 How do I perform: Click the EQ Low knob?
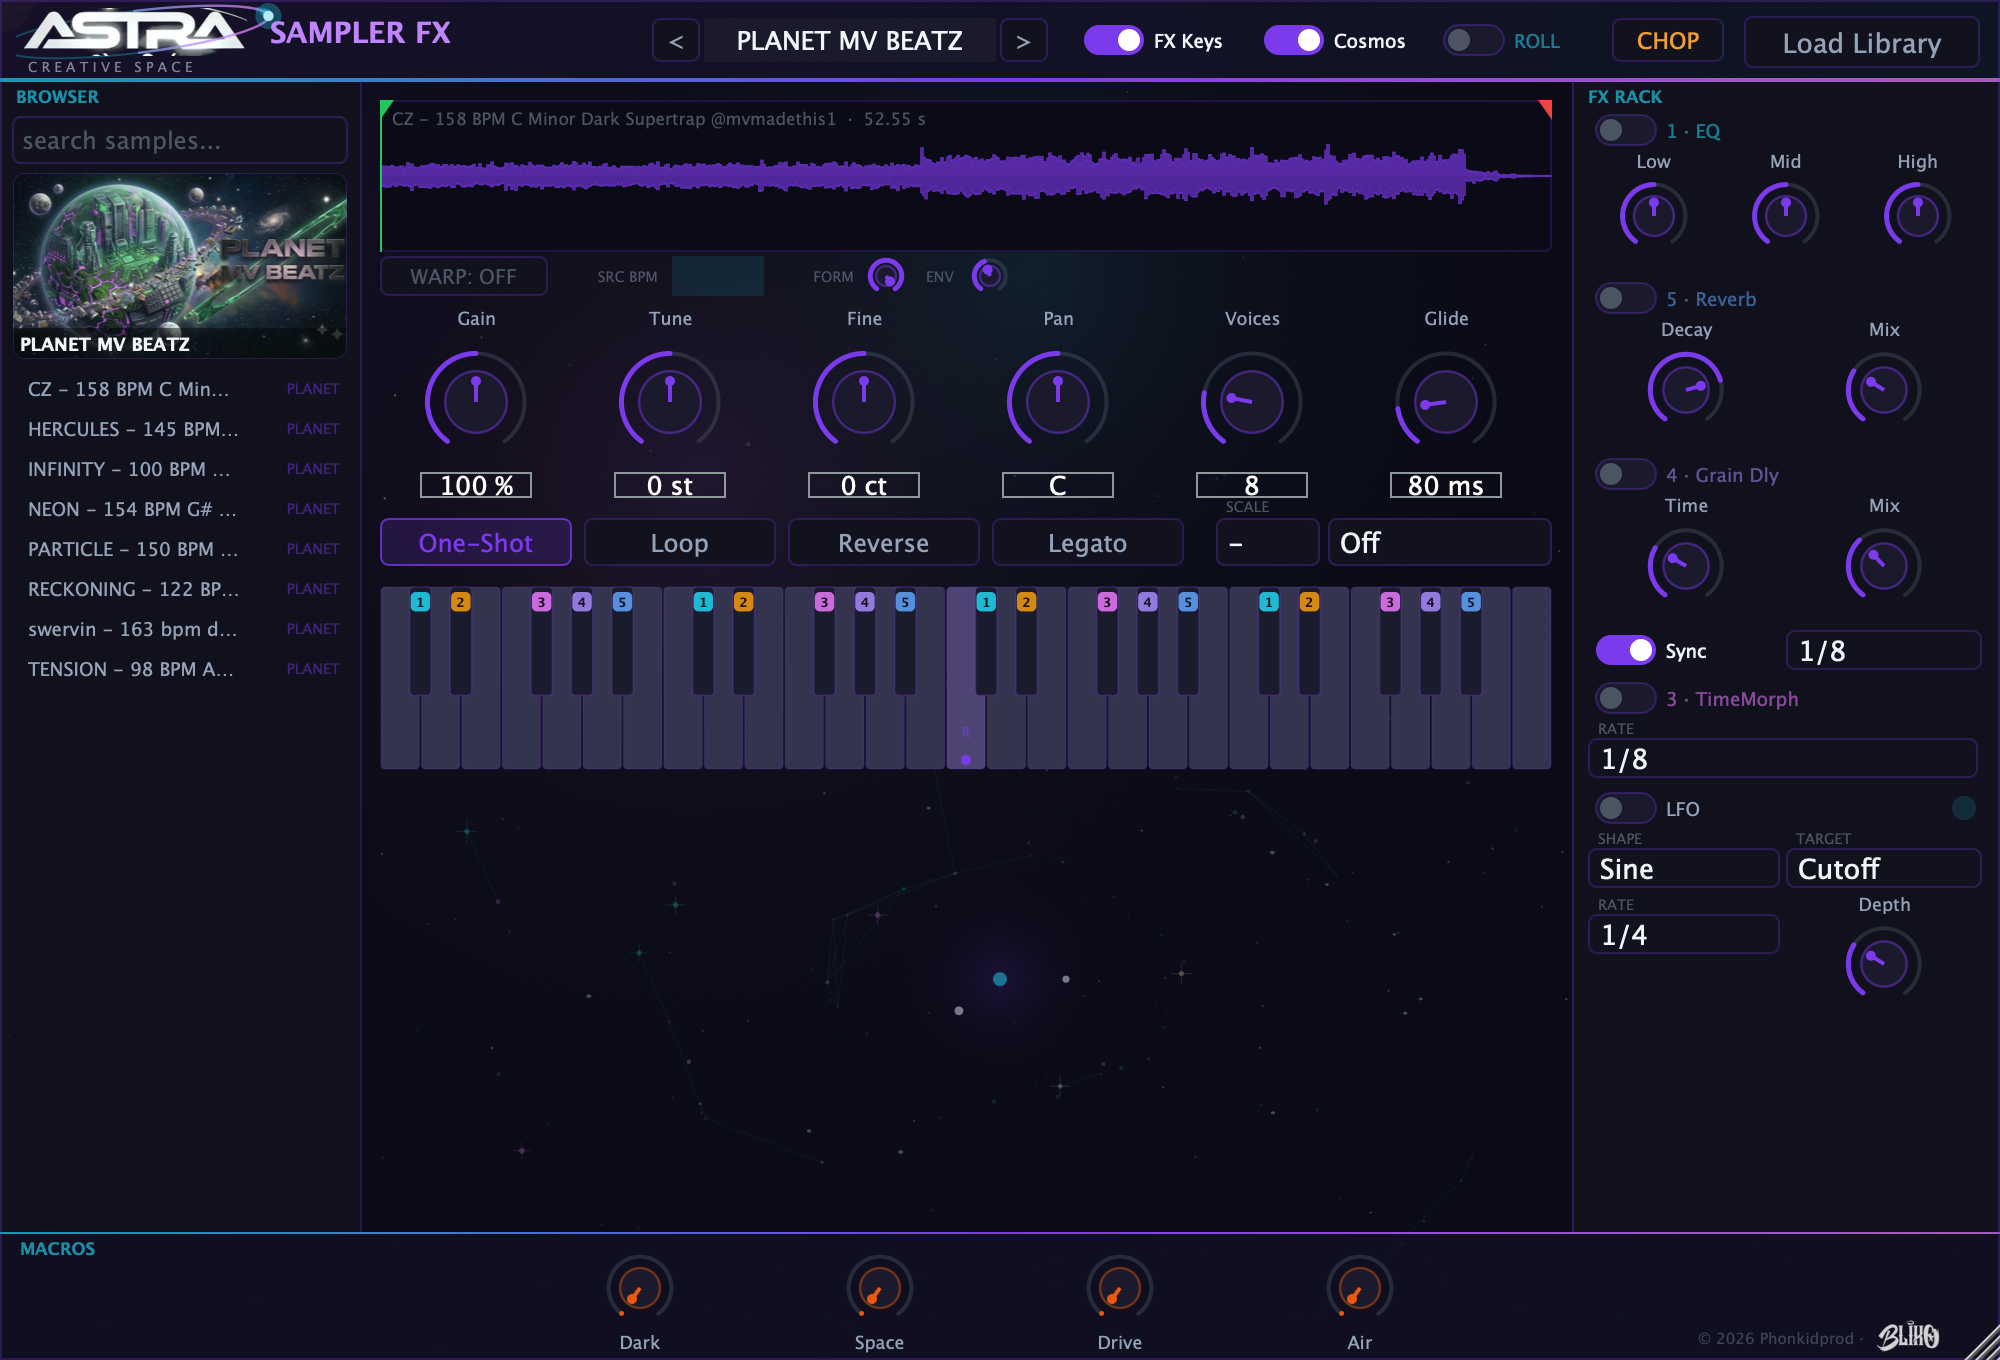(x=1653, y=215)
